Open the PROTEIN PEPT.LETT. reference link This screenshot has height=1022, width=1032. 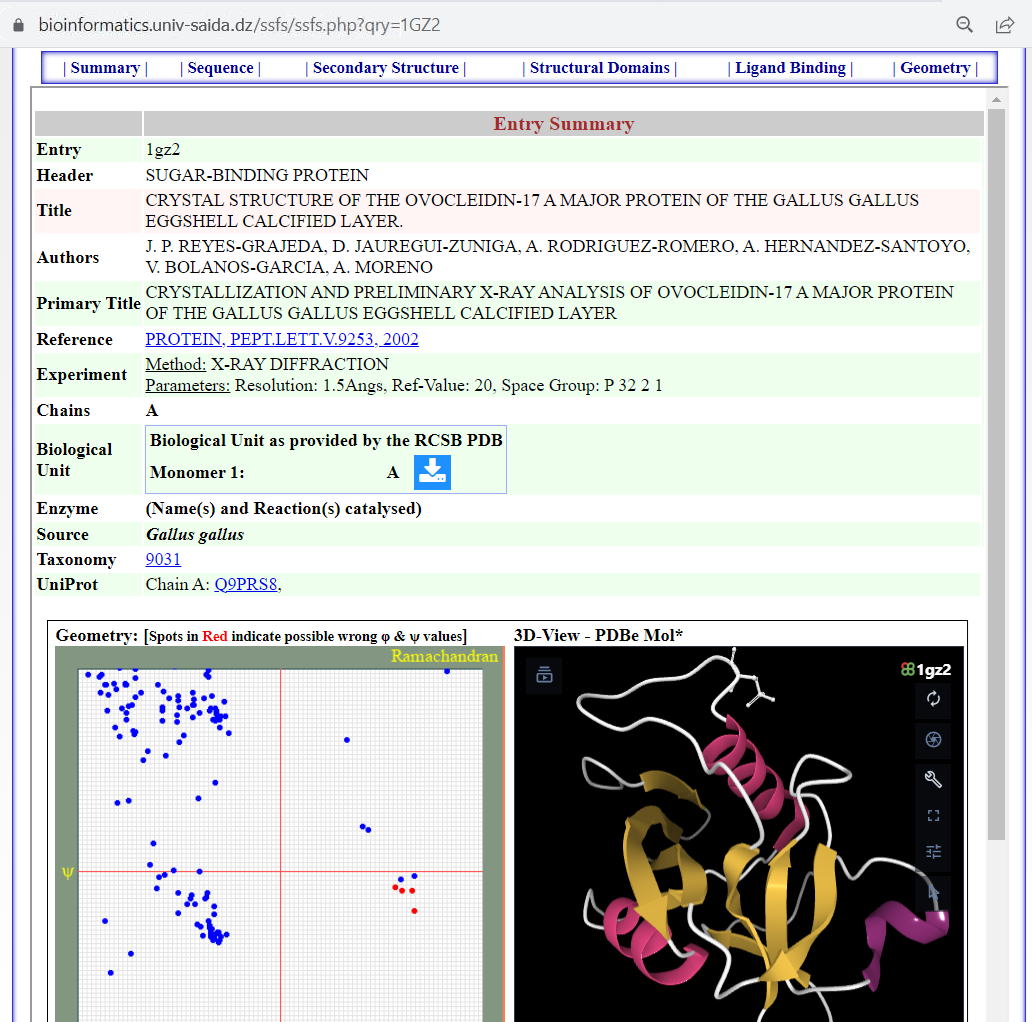click(x=282, y=339)
